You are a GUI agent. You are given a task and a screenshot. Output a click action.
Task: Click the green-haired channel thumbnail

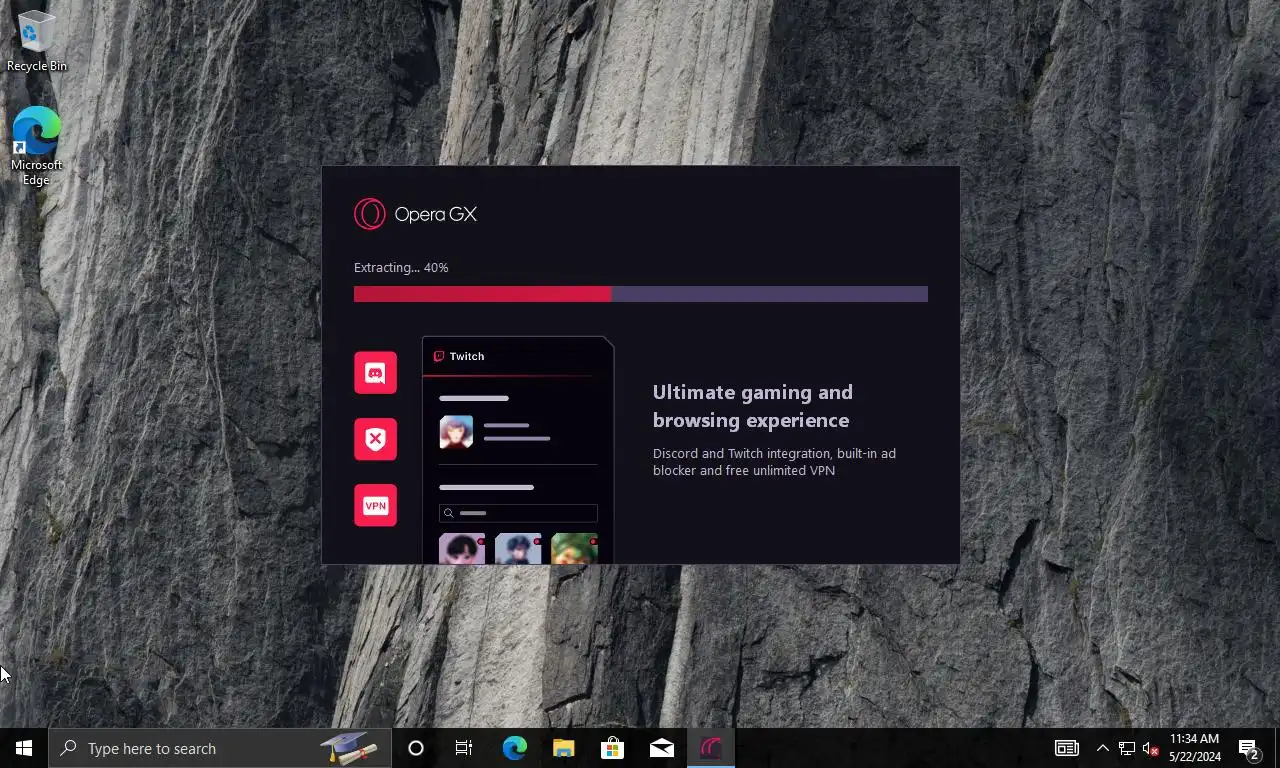(x=574, y=549)
